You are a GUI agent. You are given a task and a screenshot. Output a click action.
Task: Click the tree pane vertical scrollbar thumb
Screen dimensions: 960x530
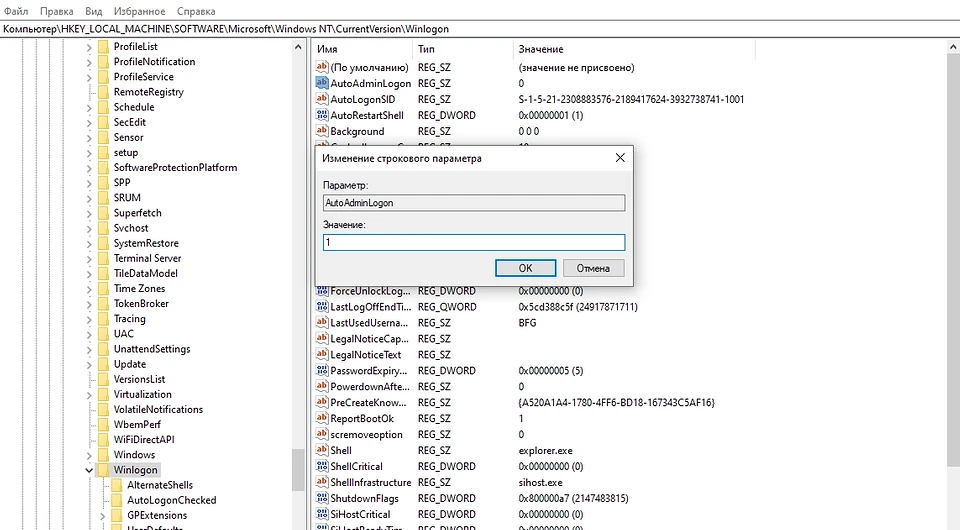[298, 470]
